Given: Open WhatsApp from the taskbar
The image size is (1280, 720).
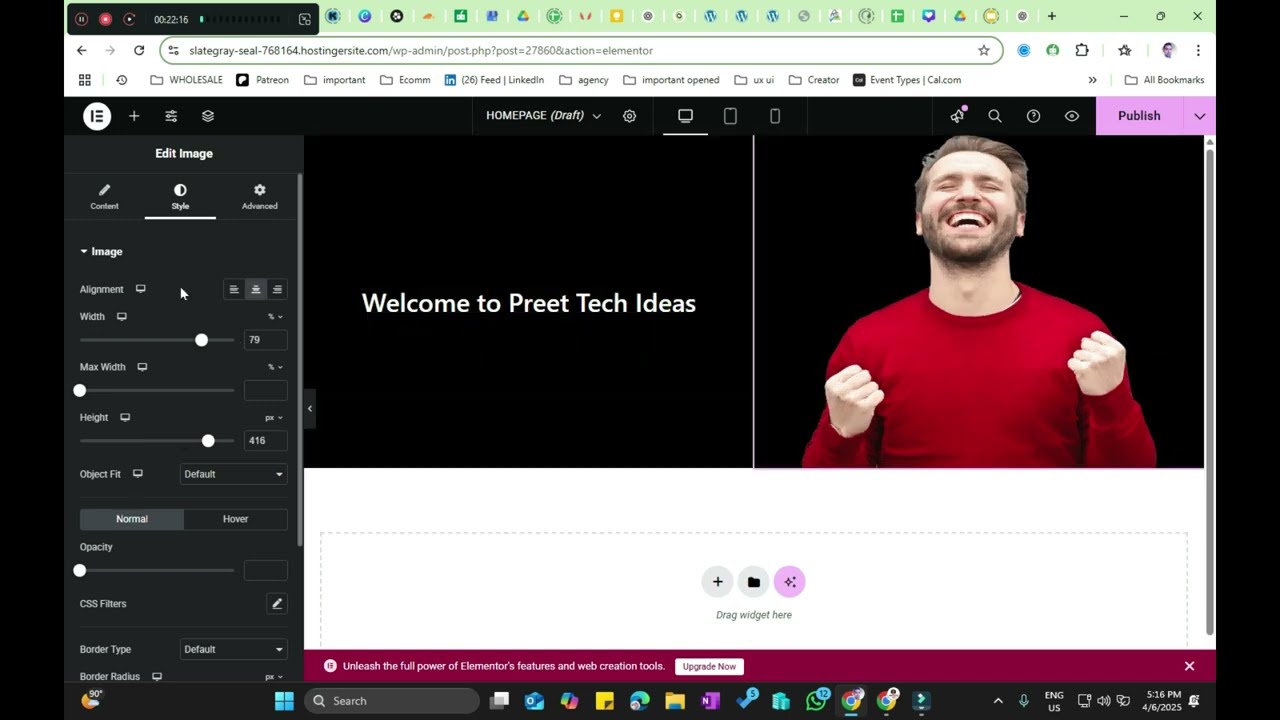Looking at the screenshot, I should [x=817, y=701].
